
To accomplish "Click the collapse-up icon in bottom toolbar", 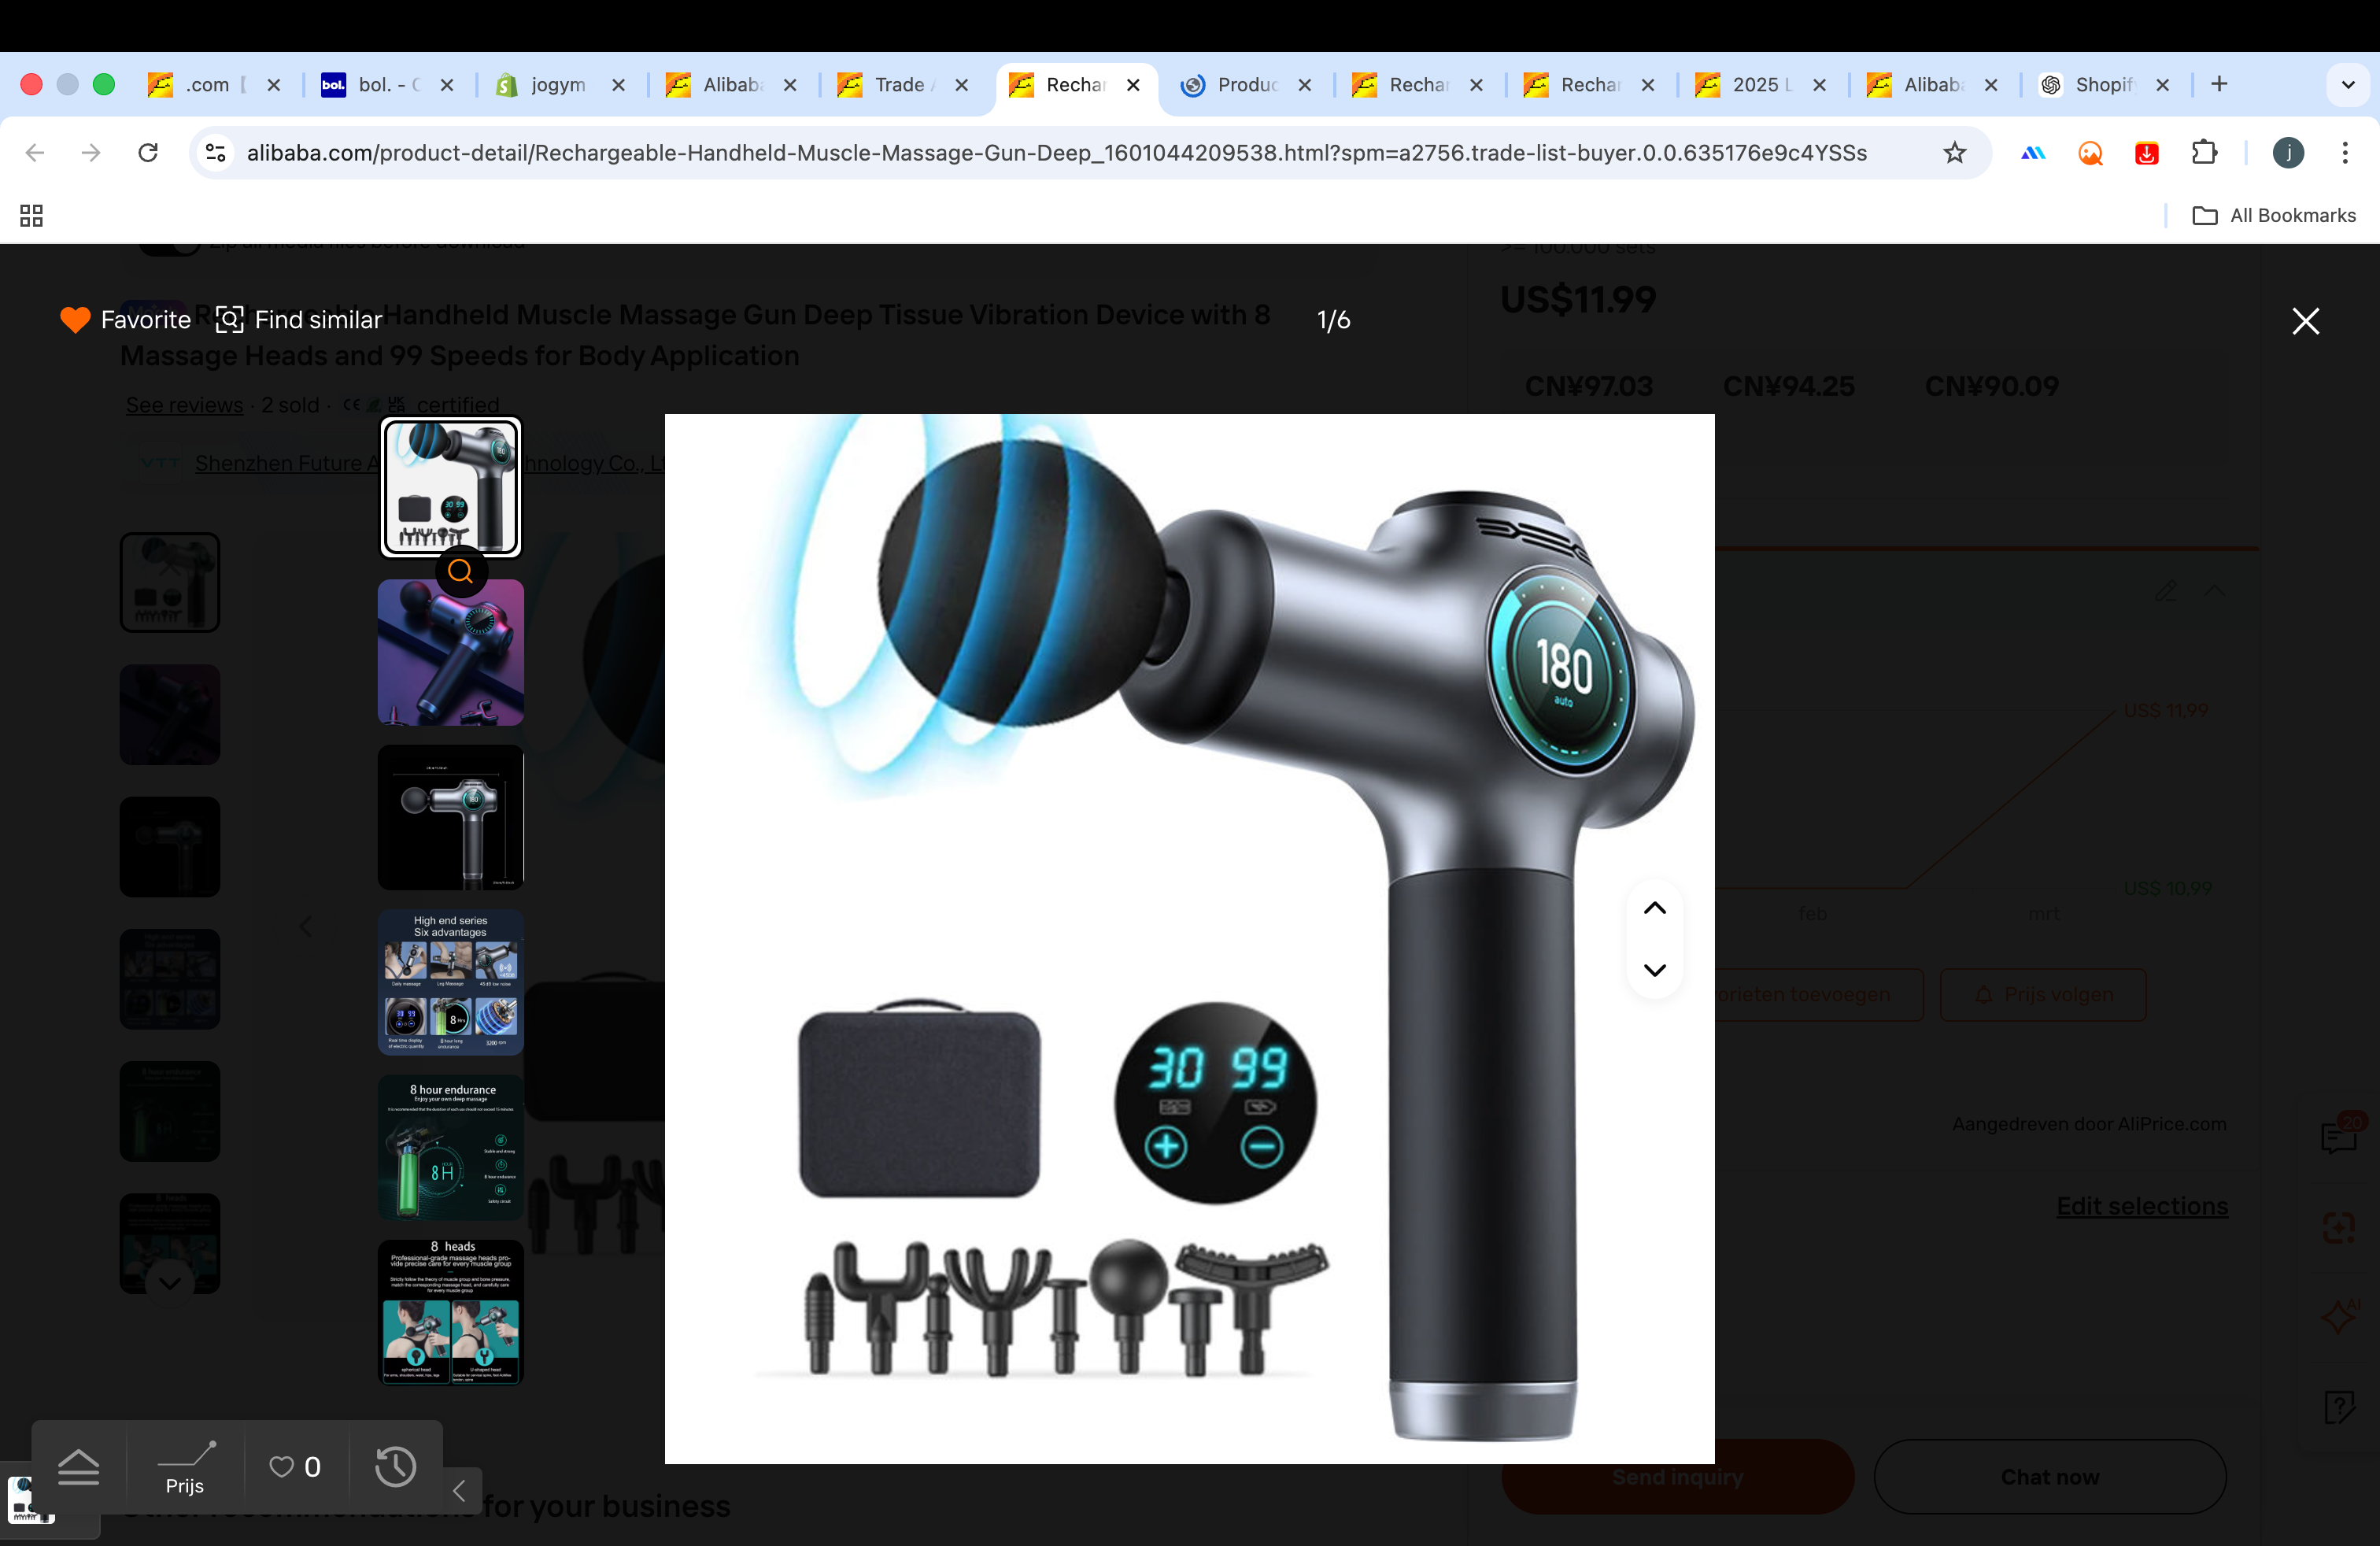I will [78, 1467].
